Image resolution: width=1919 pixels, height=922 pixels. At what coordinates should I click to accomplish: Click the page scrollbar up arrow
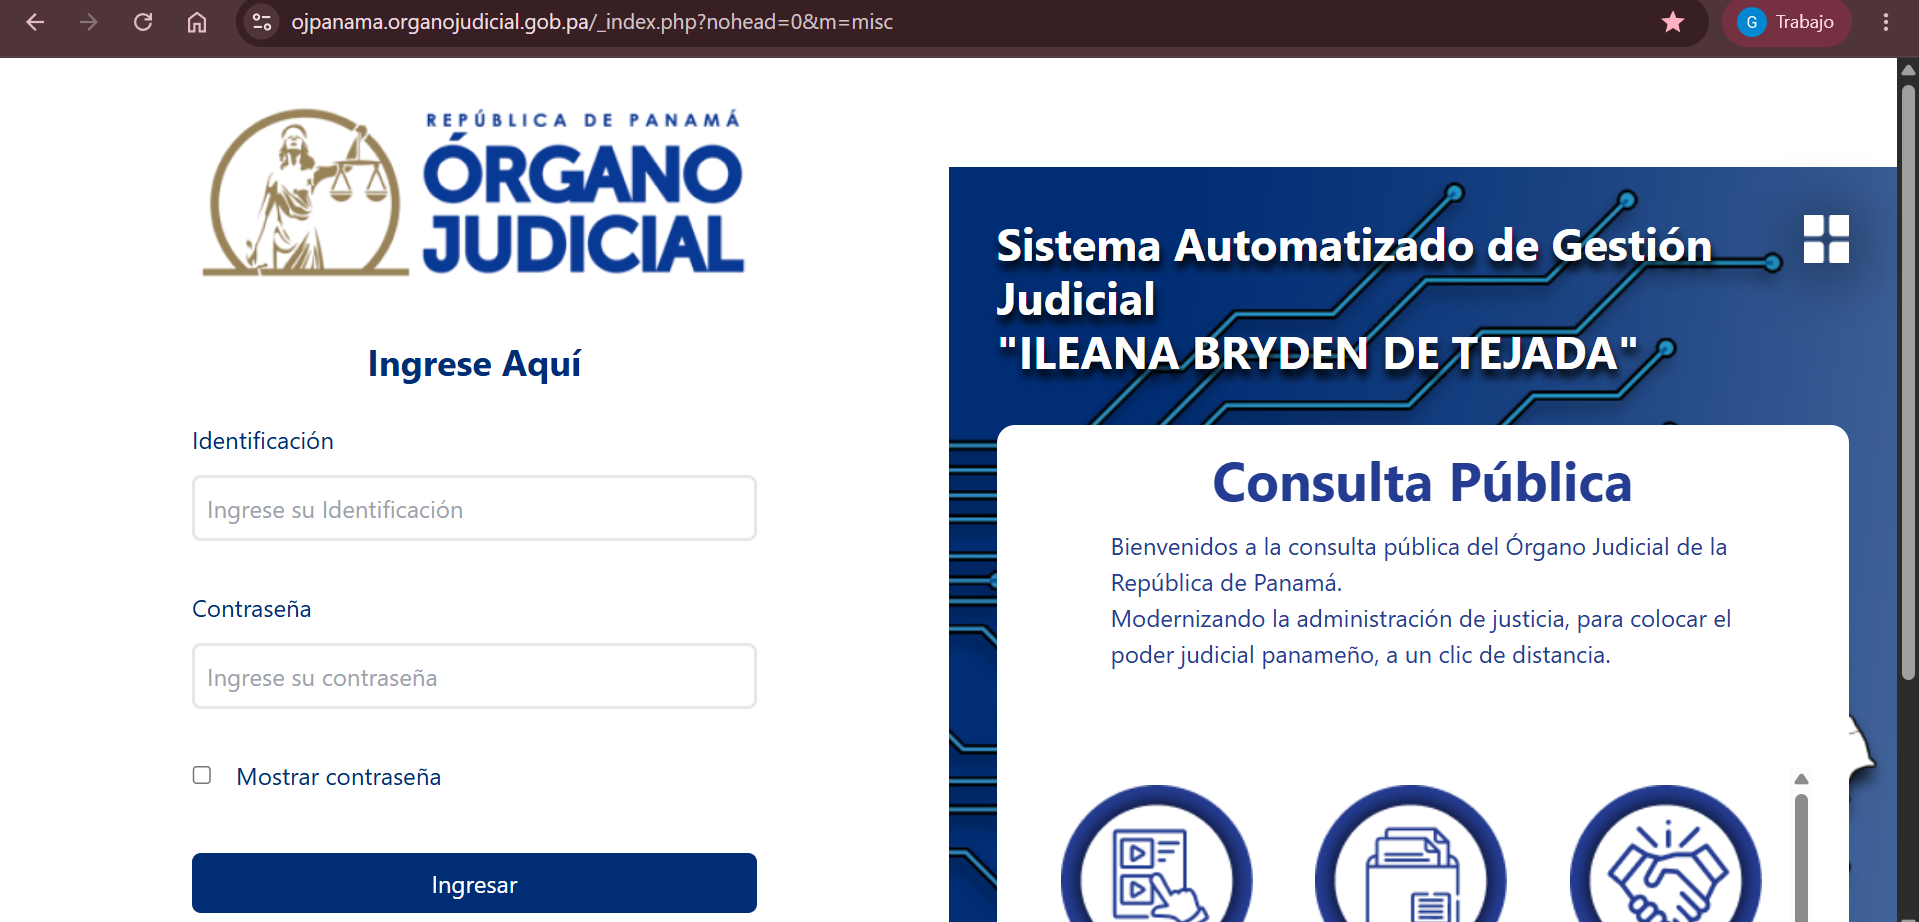[x=1908, y=70]
